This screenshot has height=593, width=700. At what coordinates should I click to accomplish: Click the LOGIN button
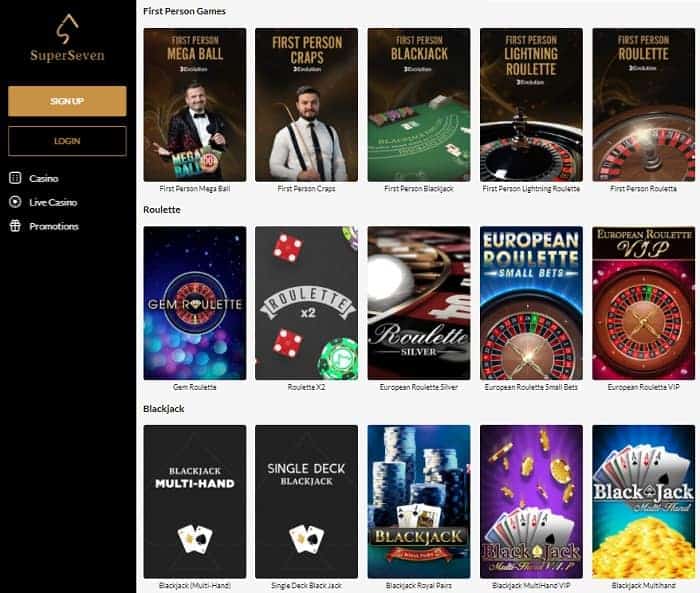[x=67, y=141]
